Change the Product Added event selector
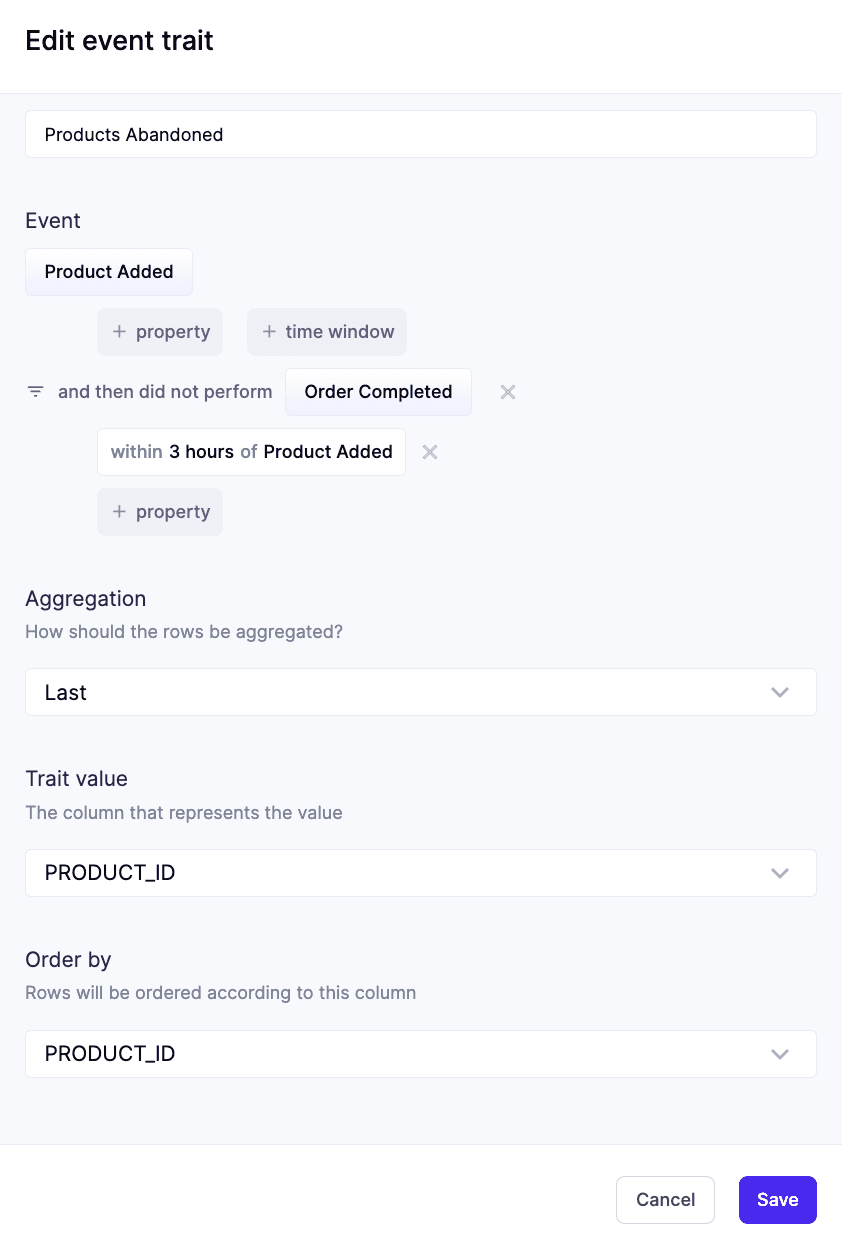The width and height of the screenshot is (842, 1242). [x=109, y=272]
